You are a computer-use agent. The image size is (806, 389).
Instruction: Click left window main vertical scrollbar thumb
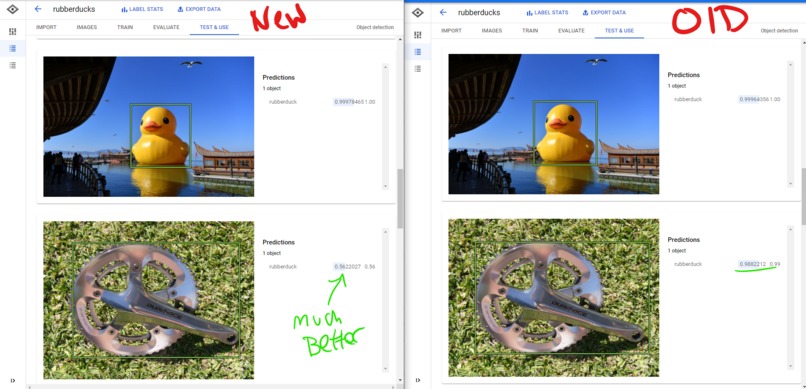[400, 198]
